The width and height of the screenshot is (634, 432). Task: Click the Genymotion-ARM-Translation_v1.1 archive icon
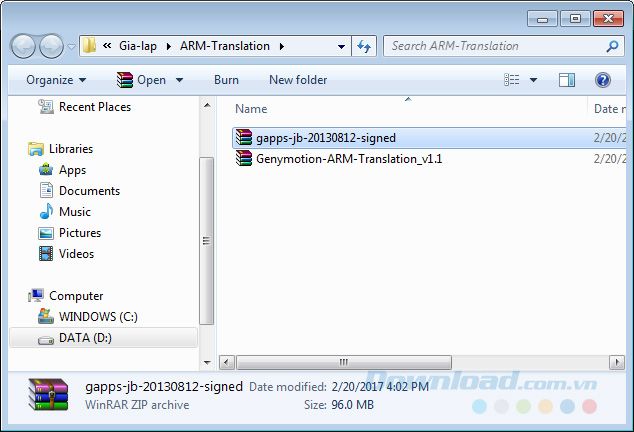244,159
